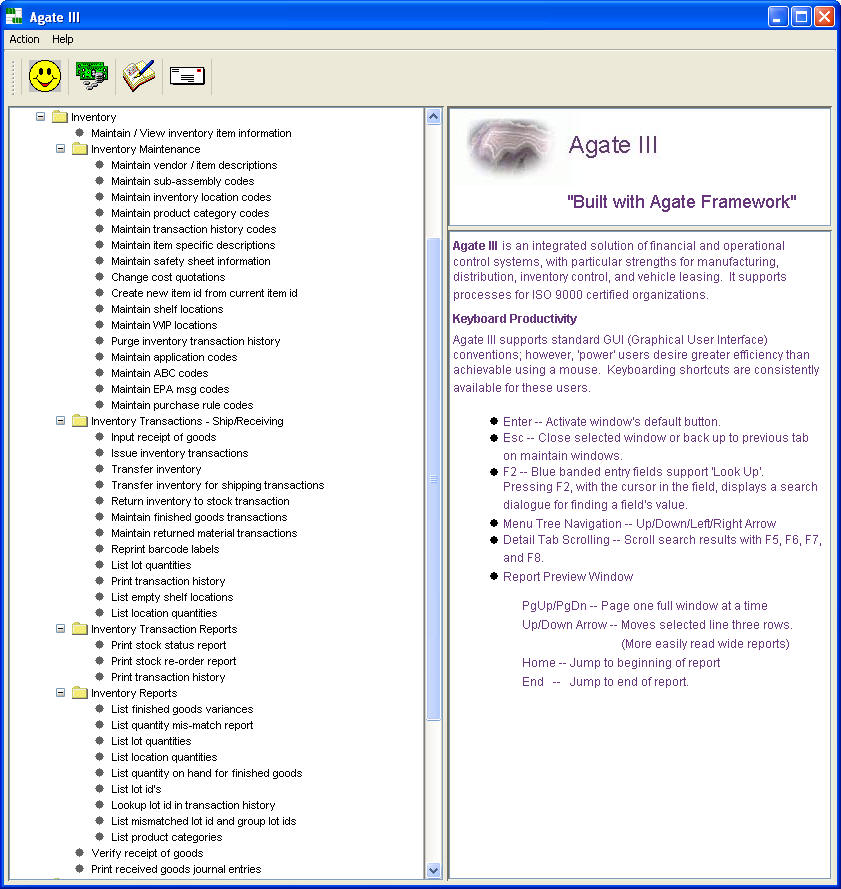The image size is (841, 889).
Task: Click the Inventory Reports folder icon
Action: click(x=80, y=693)
